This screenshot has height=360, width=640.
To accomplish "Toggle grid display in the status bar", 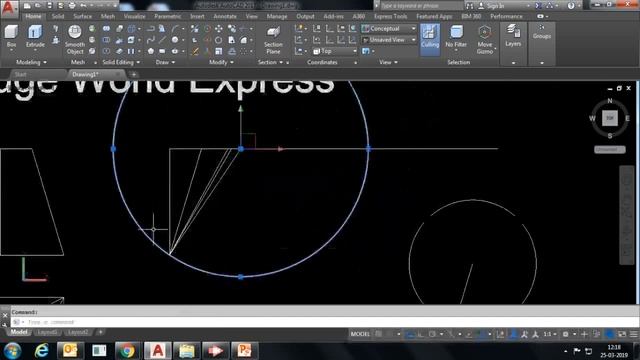I will (378, 334).
